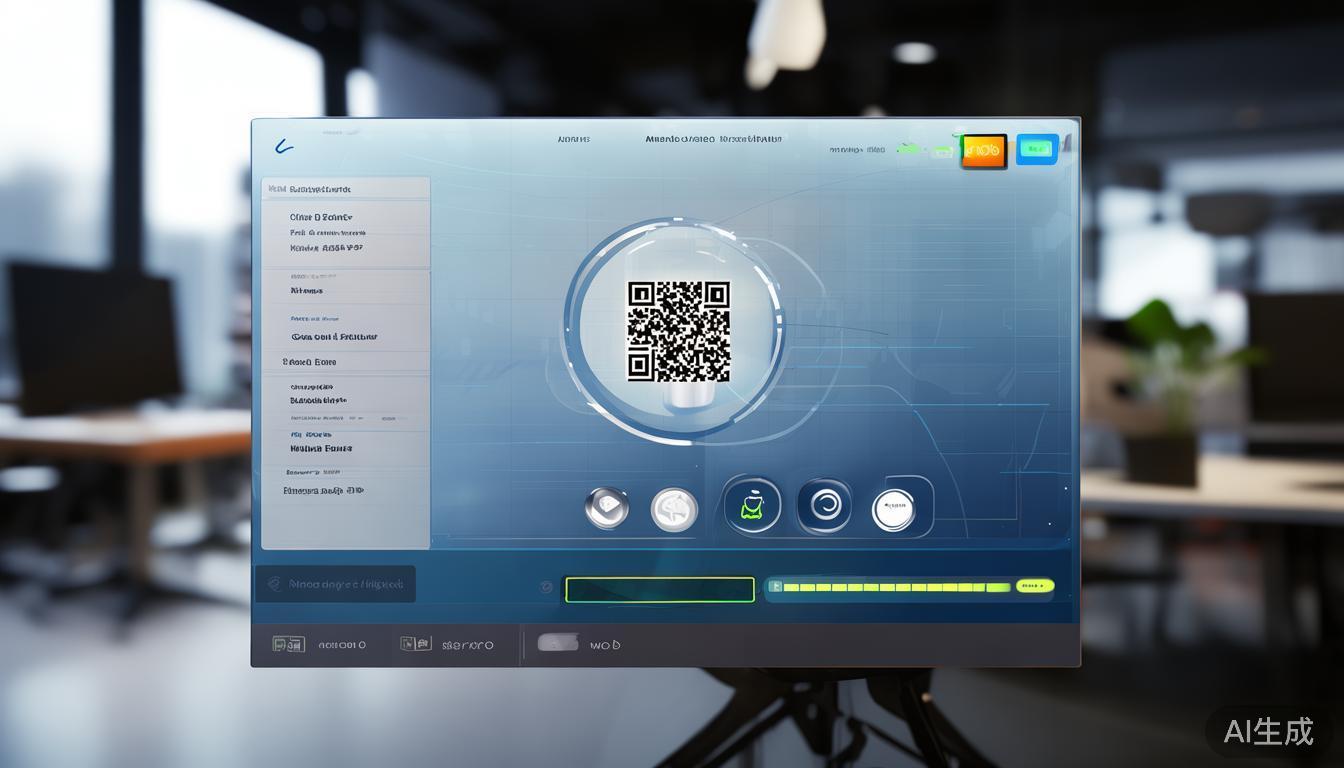
Task: Click the first silver round icon
Action: pyautogui.click(x=607, y=508)
